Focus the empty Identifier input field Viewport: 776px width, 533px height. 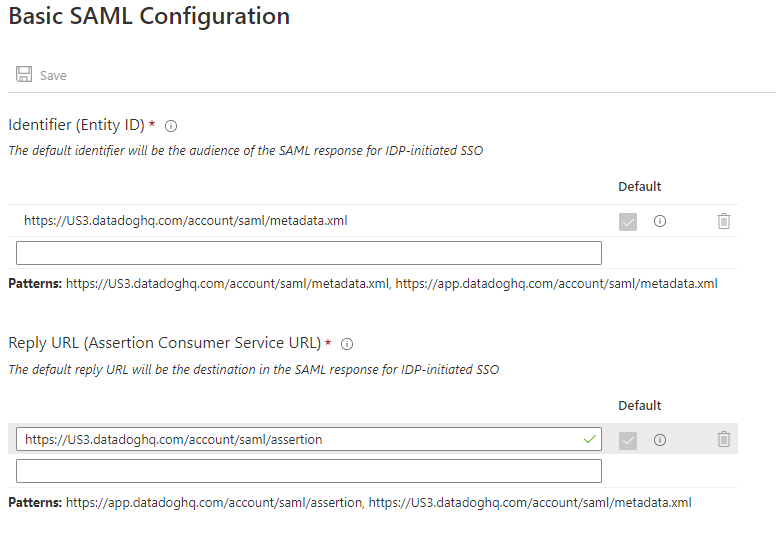309,253
